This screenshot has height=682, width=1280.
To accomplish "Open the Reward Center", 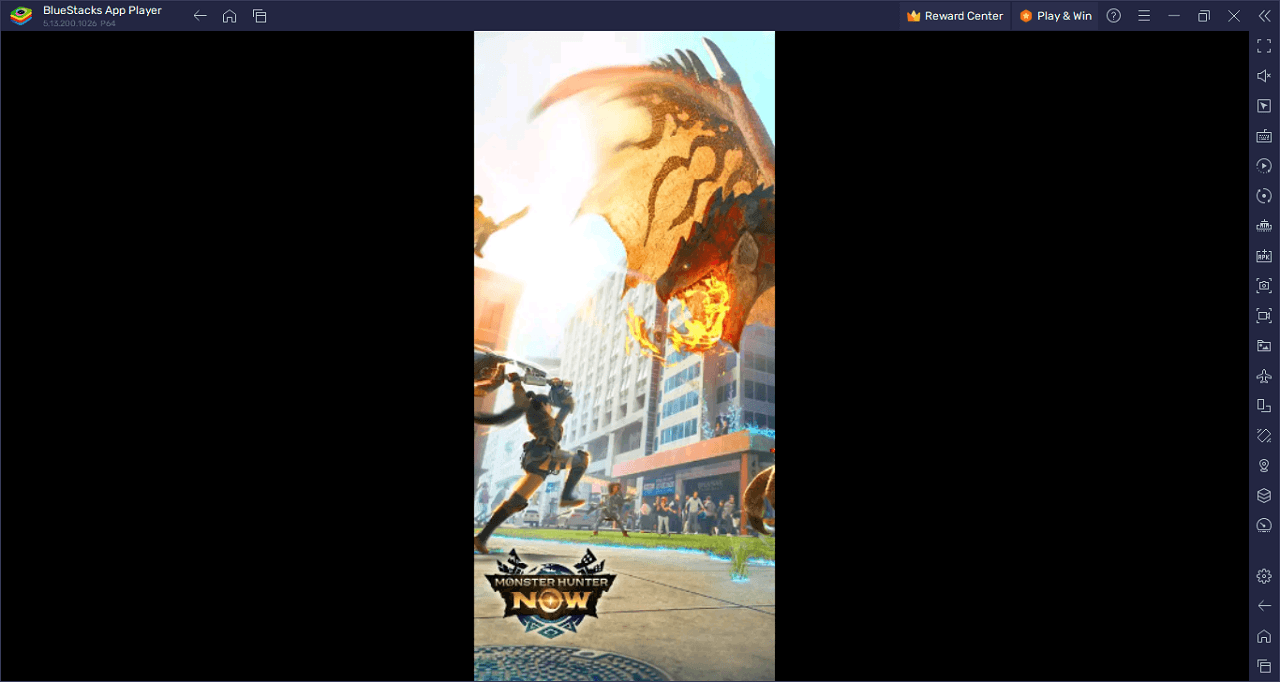I will point(955,16).
